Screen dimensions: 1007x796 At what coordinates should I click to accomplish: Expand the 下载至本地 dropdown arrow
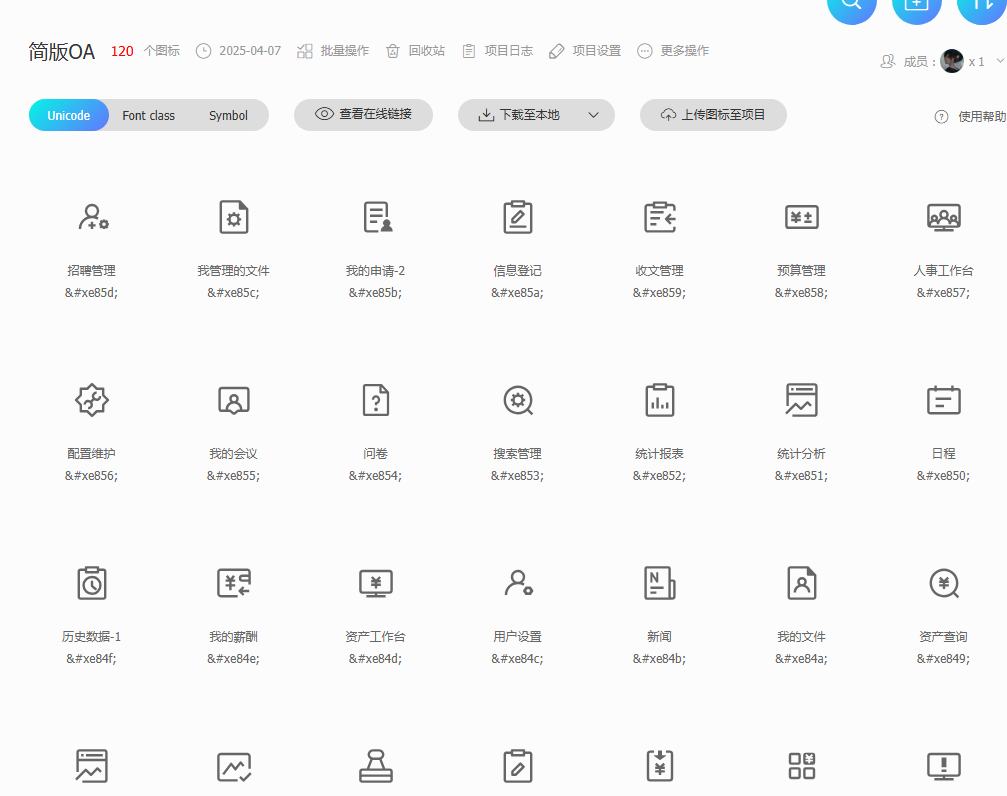(593, 115)
